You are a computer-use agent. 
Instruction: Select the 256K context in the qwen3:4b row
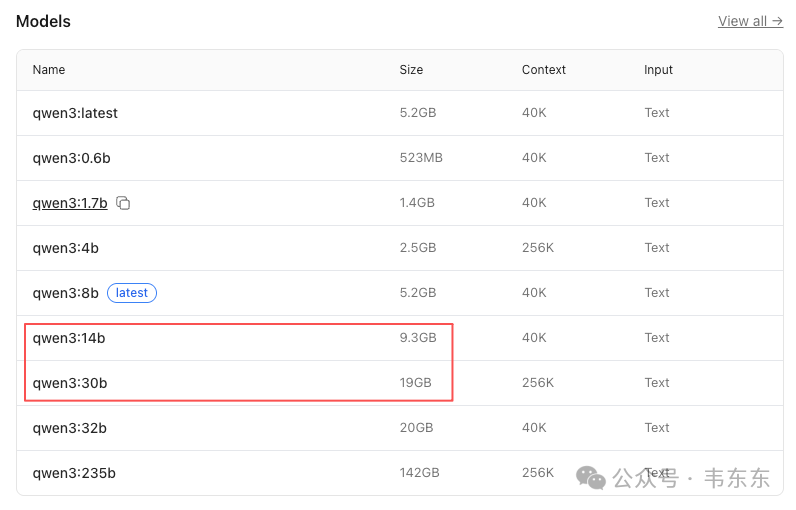pos(538,248)
